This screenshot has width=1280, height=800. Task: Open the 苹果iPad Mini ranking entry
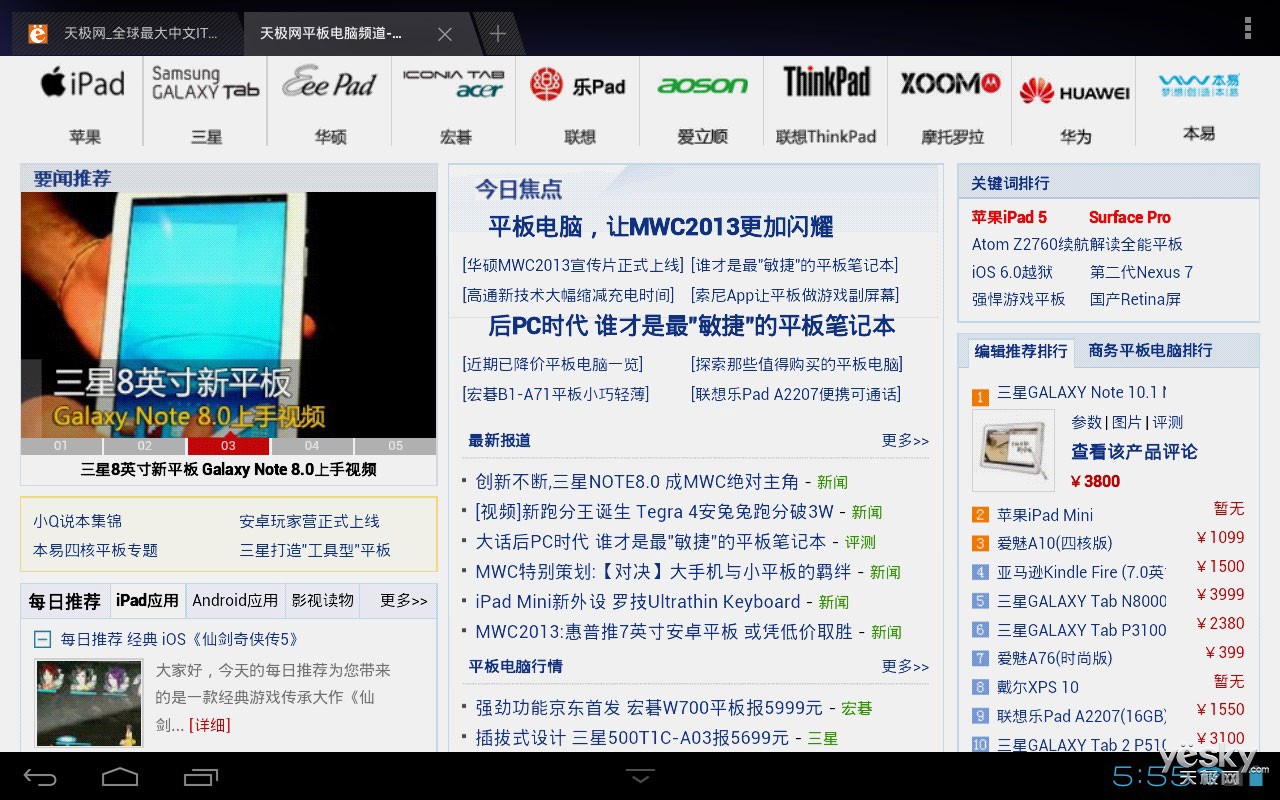point(1045,515)
